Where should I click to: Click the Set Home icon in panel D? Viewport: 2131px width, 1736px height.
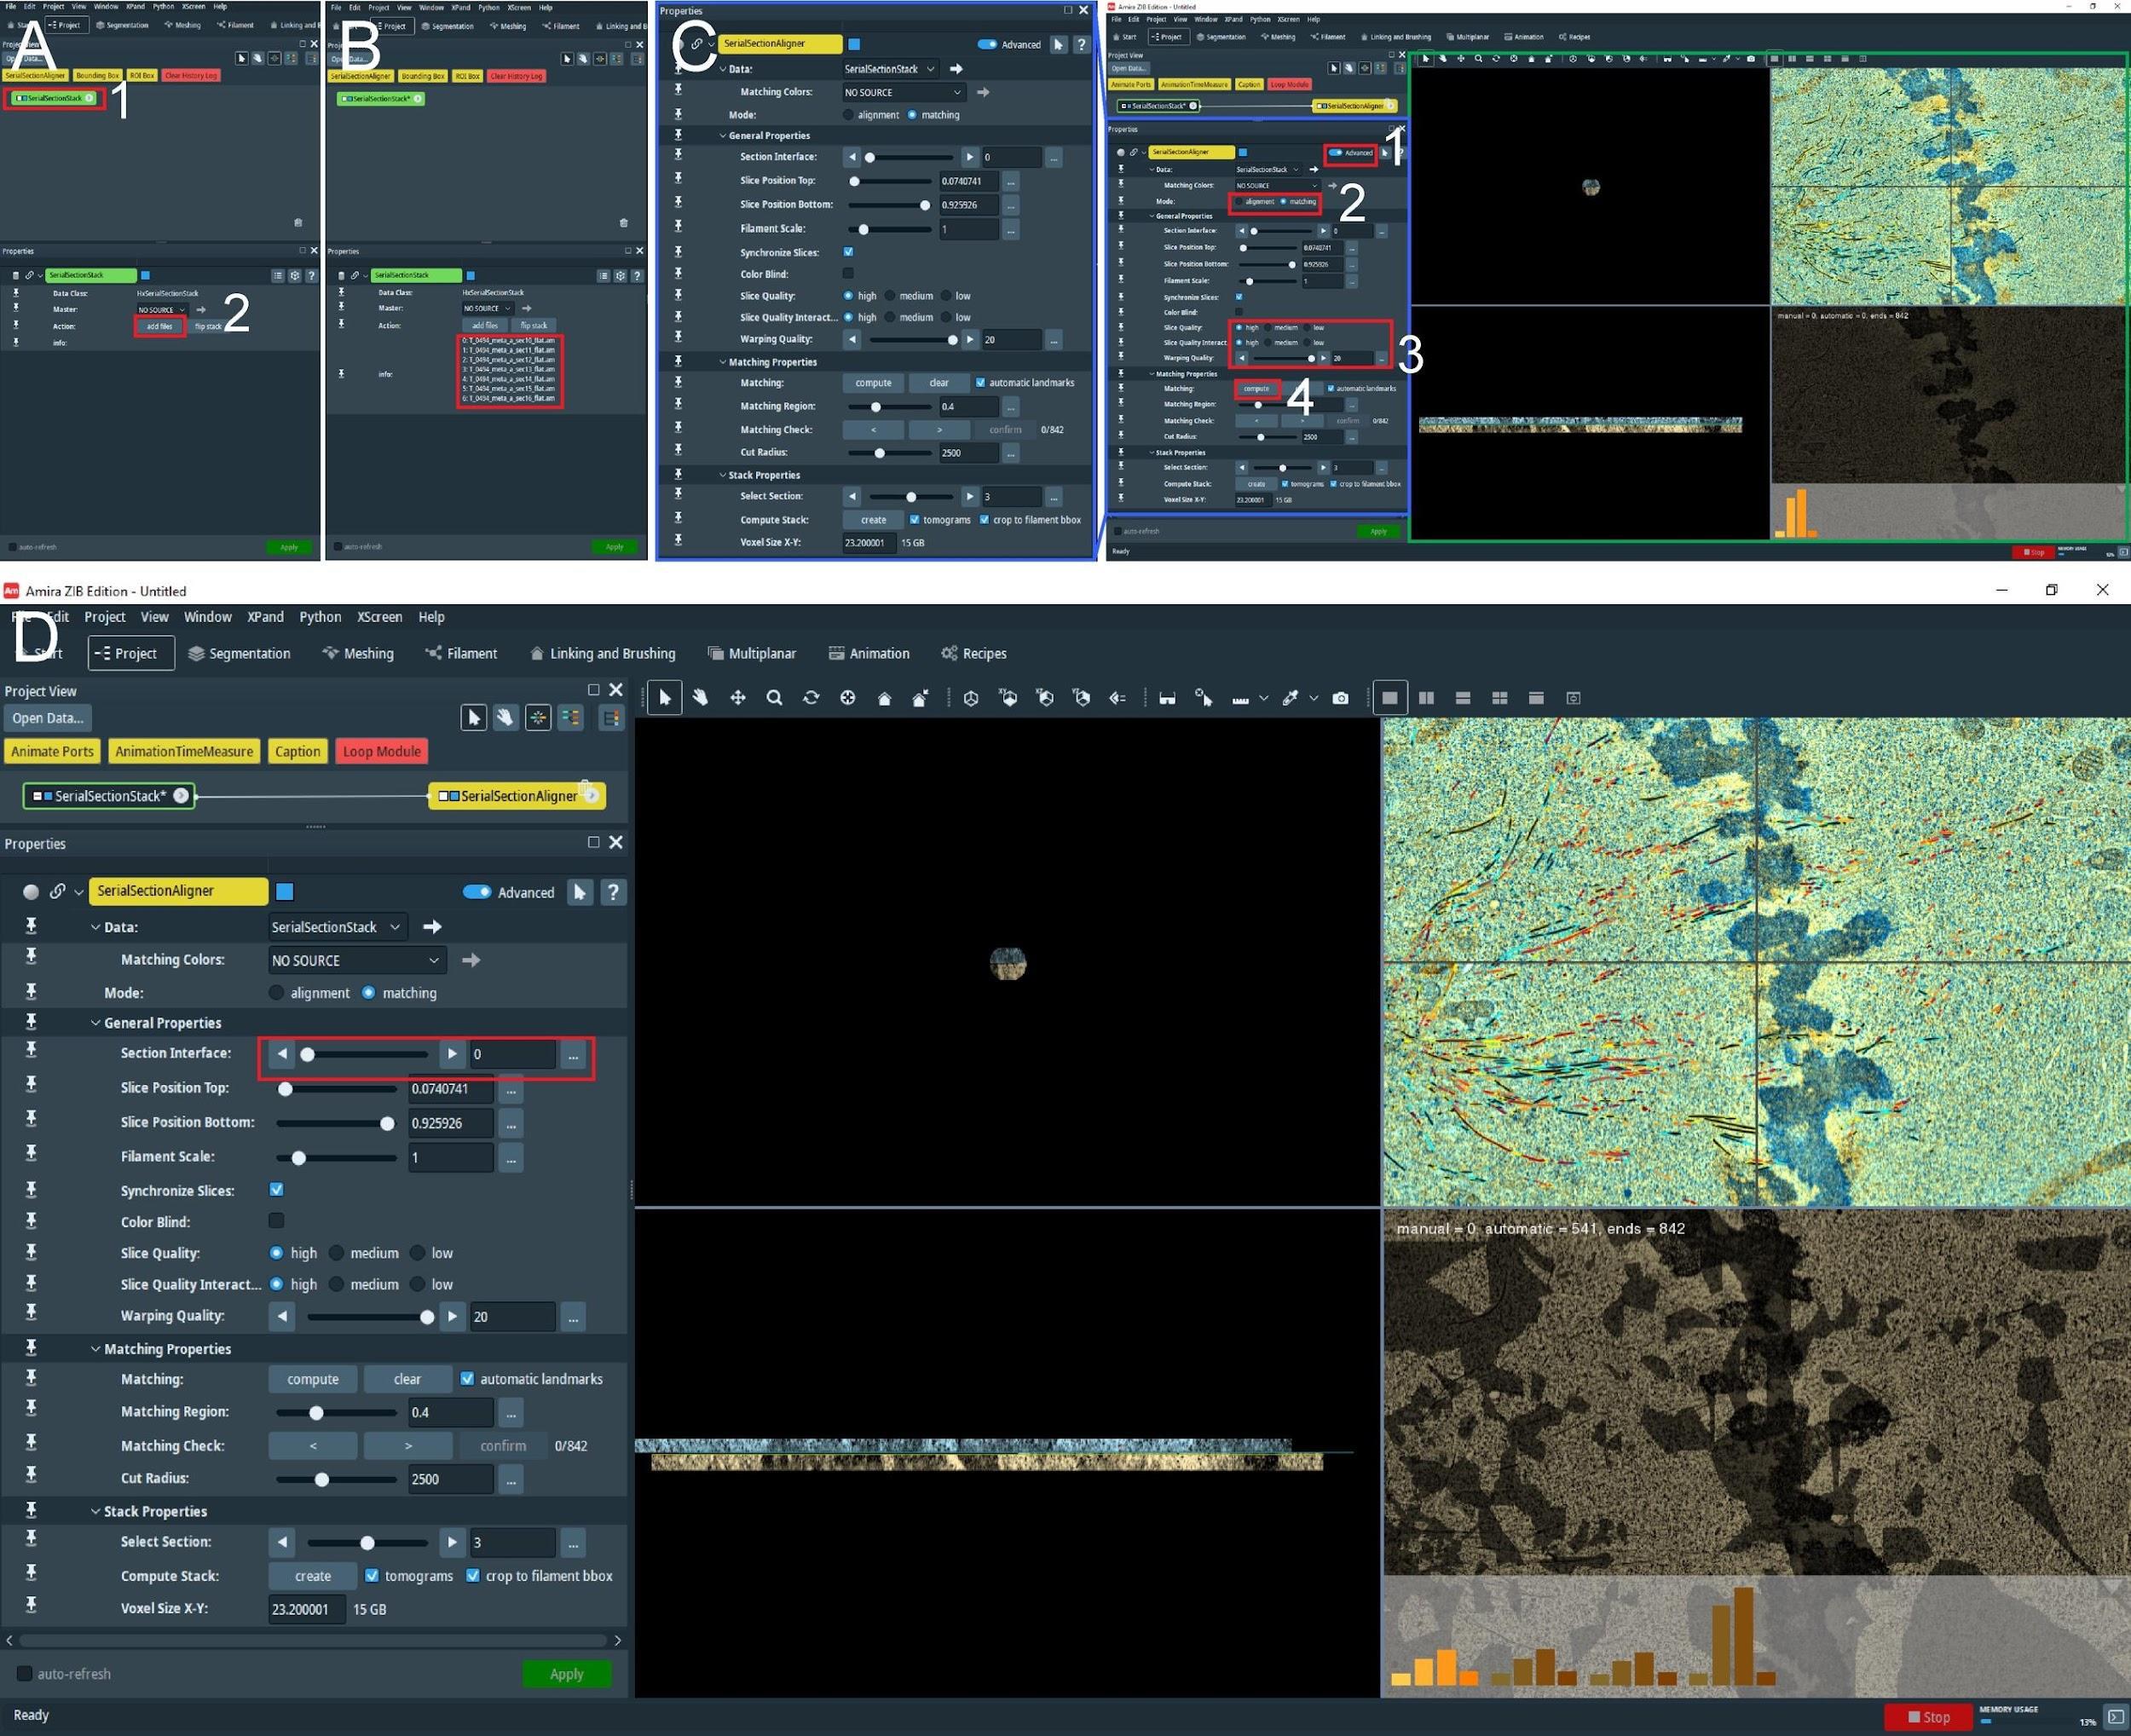pyautogui.click(x=921, y=698)
